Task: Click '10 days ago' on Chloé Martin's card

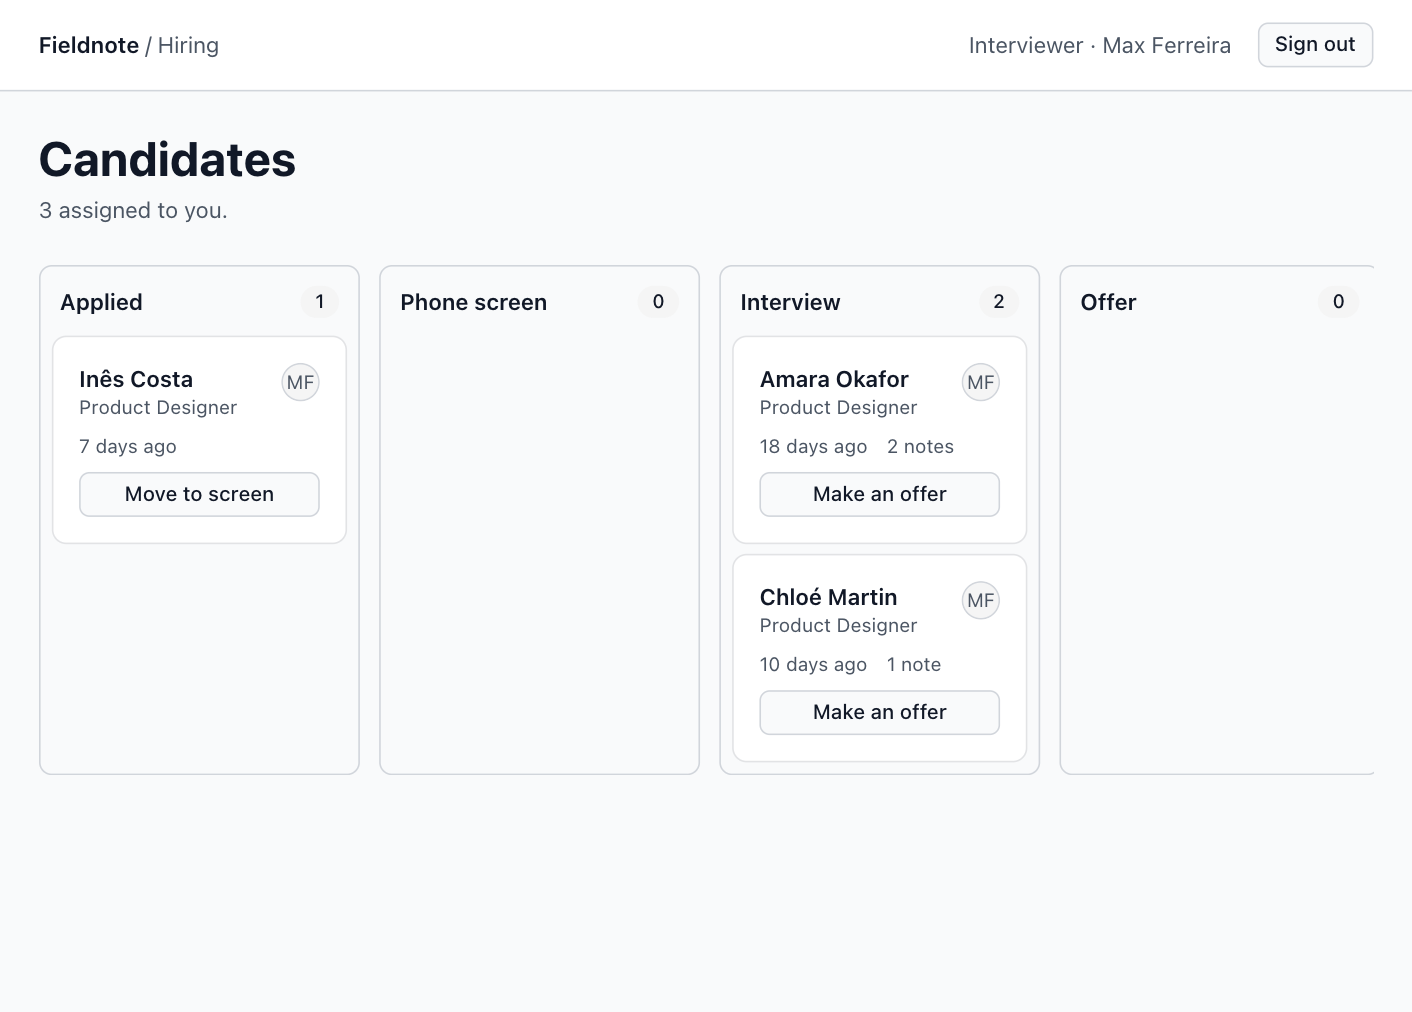Action: (x=813, y=664)
